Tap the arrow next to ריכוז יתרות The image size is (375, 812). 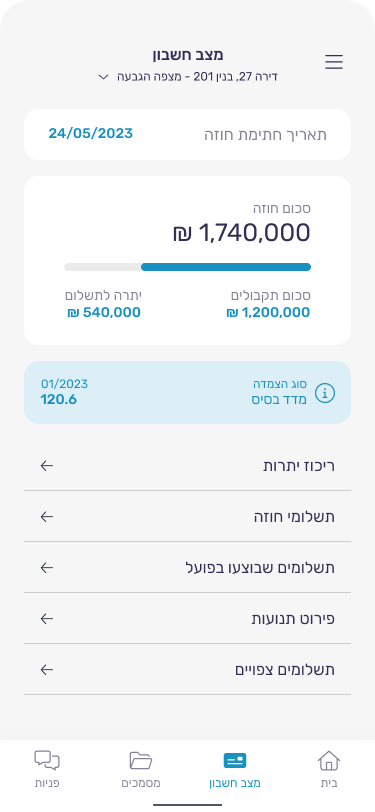click(47, 466)
